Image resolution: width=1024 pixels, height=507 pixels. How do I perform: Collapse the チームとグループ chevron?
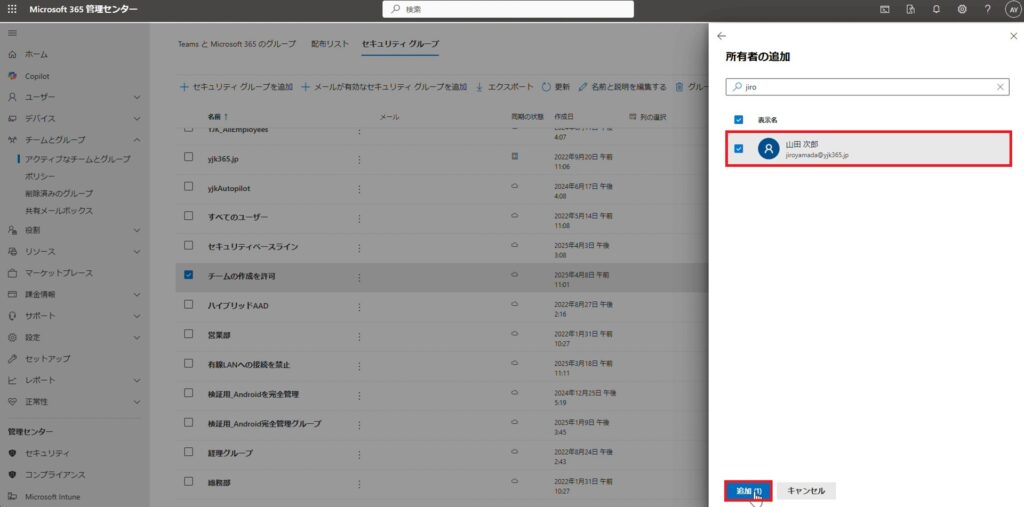pos(137,140)
